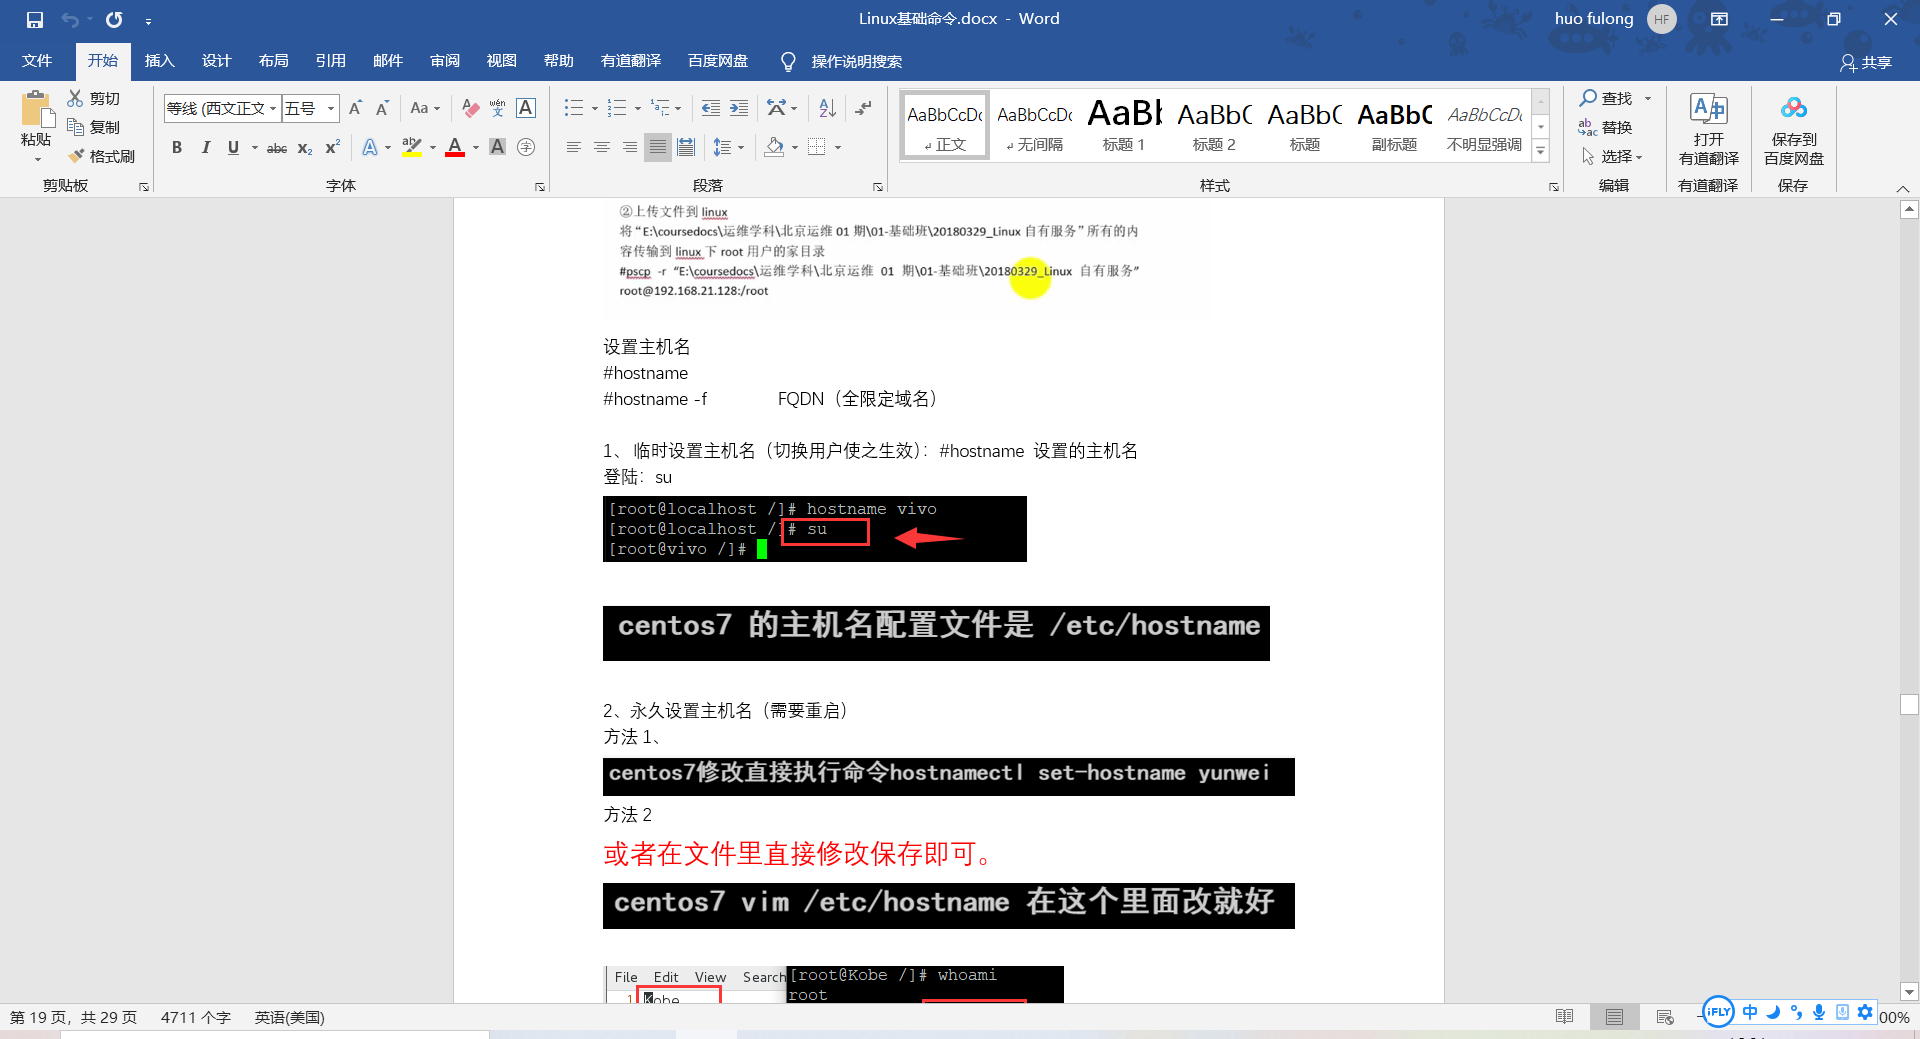
Task: Apply the 标题 1 style
Action: pos(1122,122)
